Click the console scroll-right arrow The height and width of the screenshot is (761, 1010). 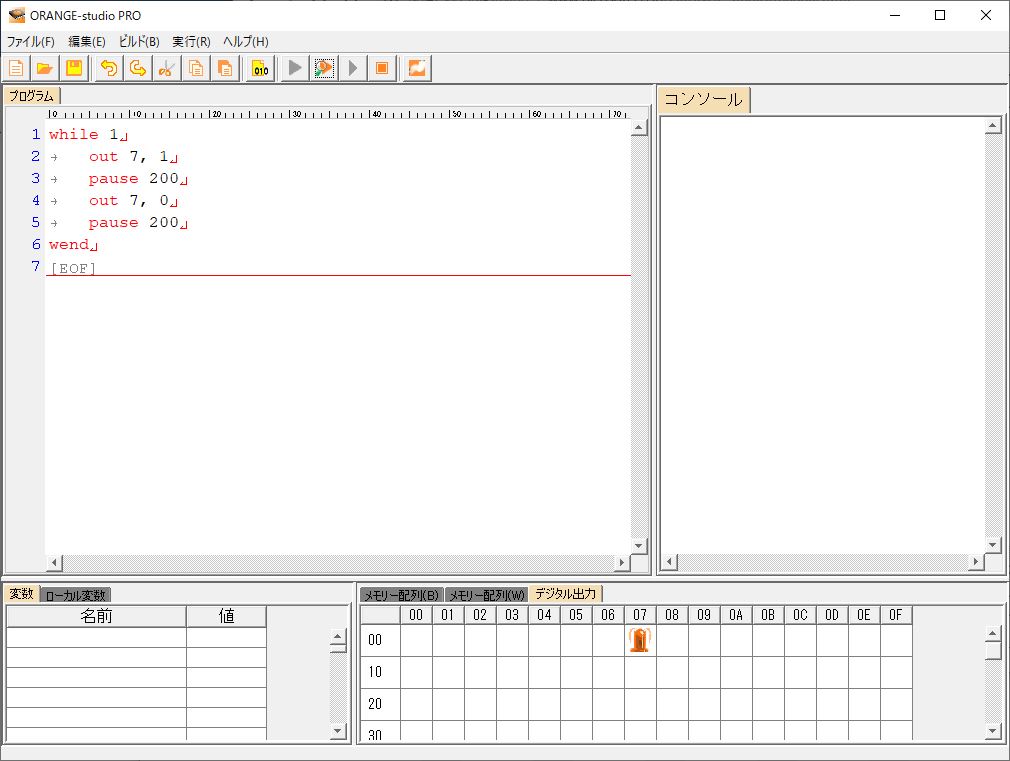(x=976, y=562)
